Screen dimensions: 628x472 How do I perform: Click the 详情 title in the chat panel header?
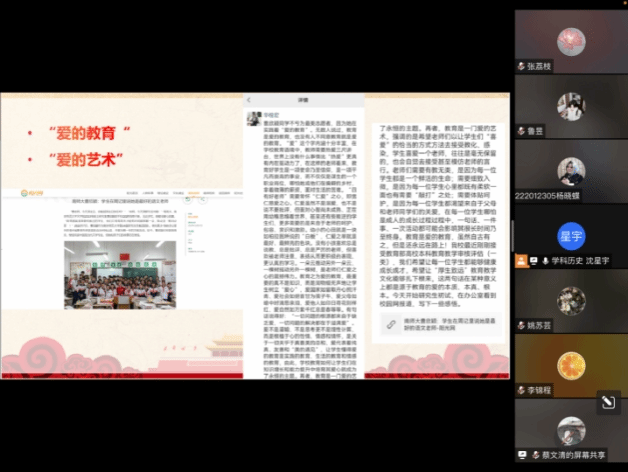coord(305,101)
